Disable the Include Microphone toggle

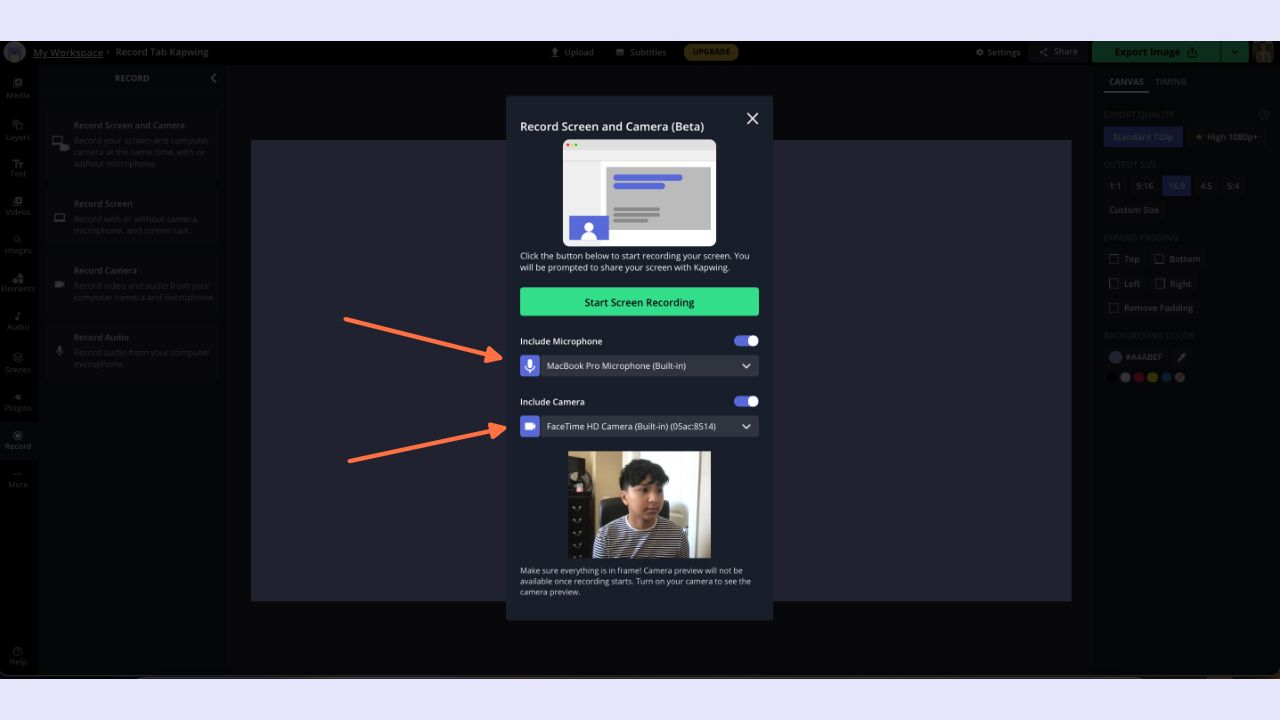point(746,341)
